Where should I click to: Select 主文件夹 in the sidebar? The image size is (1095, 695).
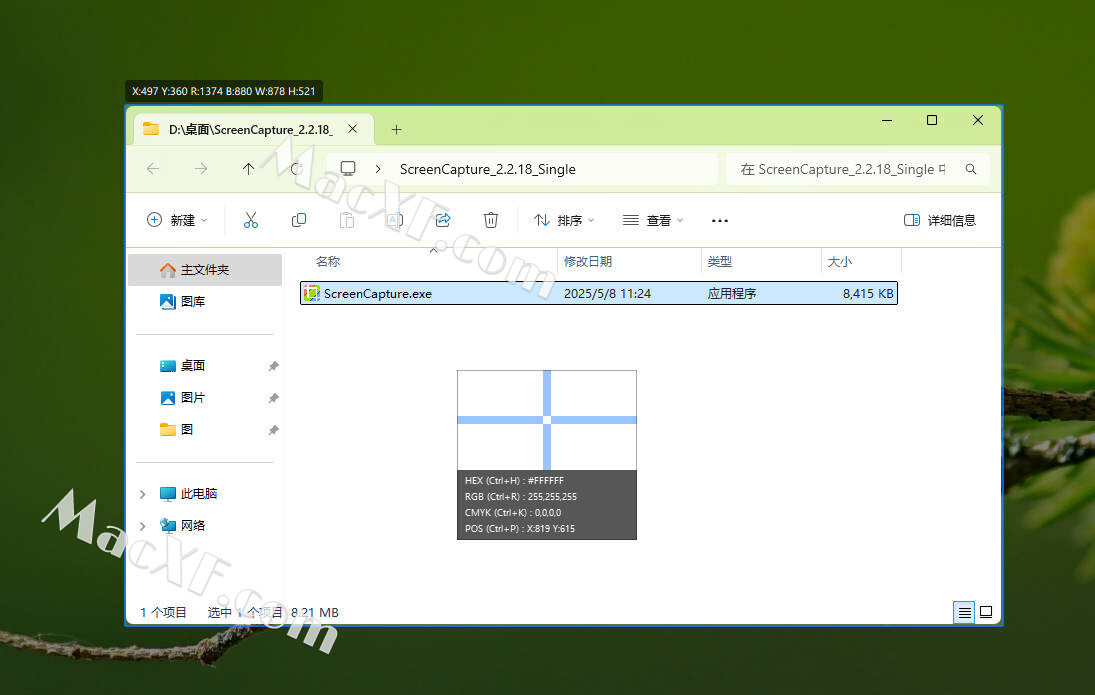click(x=205, y=270)
